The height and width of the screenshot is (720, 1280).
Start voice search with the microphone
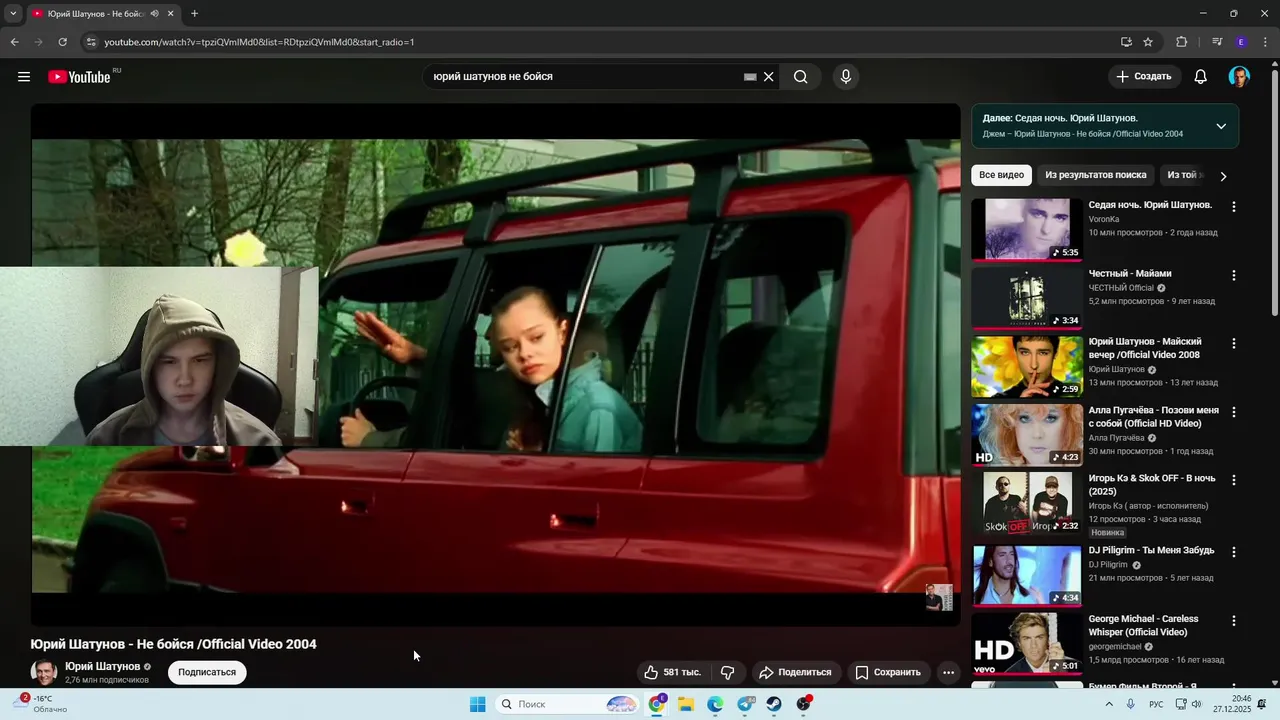point(846,77)
